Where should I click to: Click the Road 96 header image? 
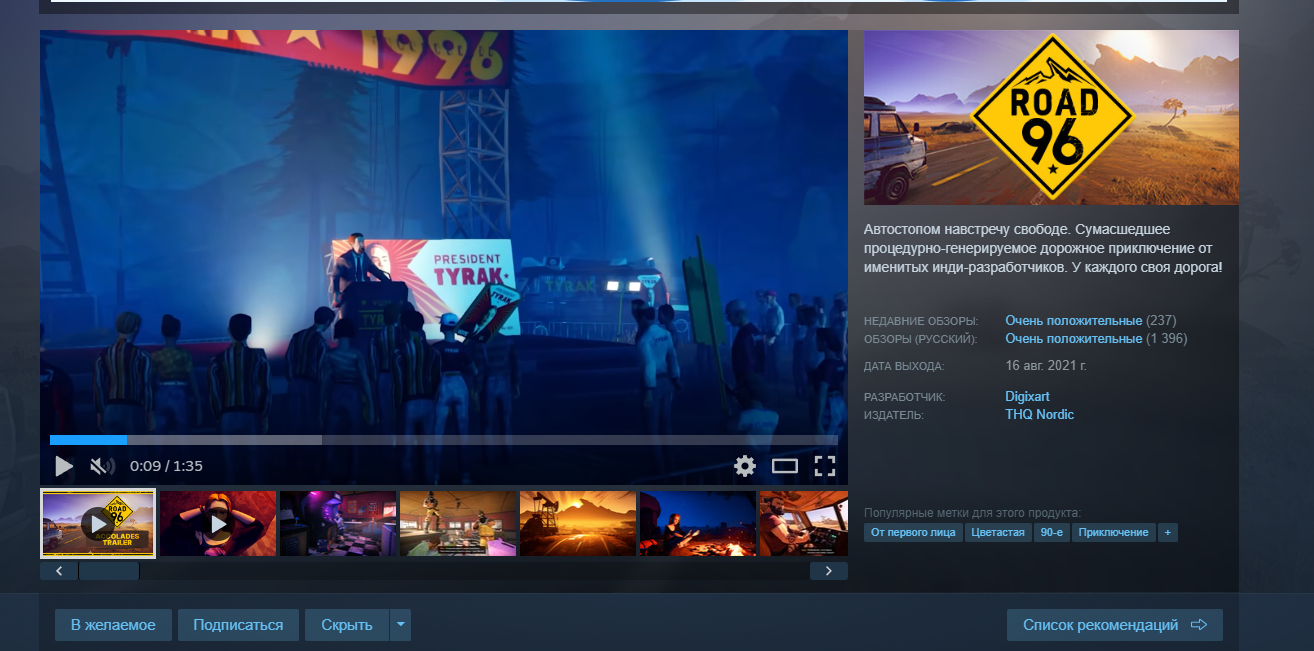(1051, 117)
